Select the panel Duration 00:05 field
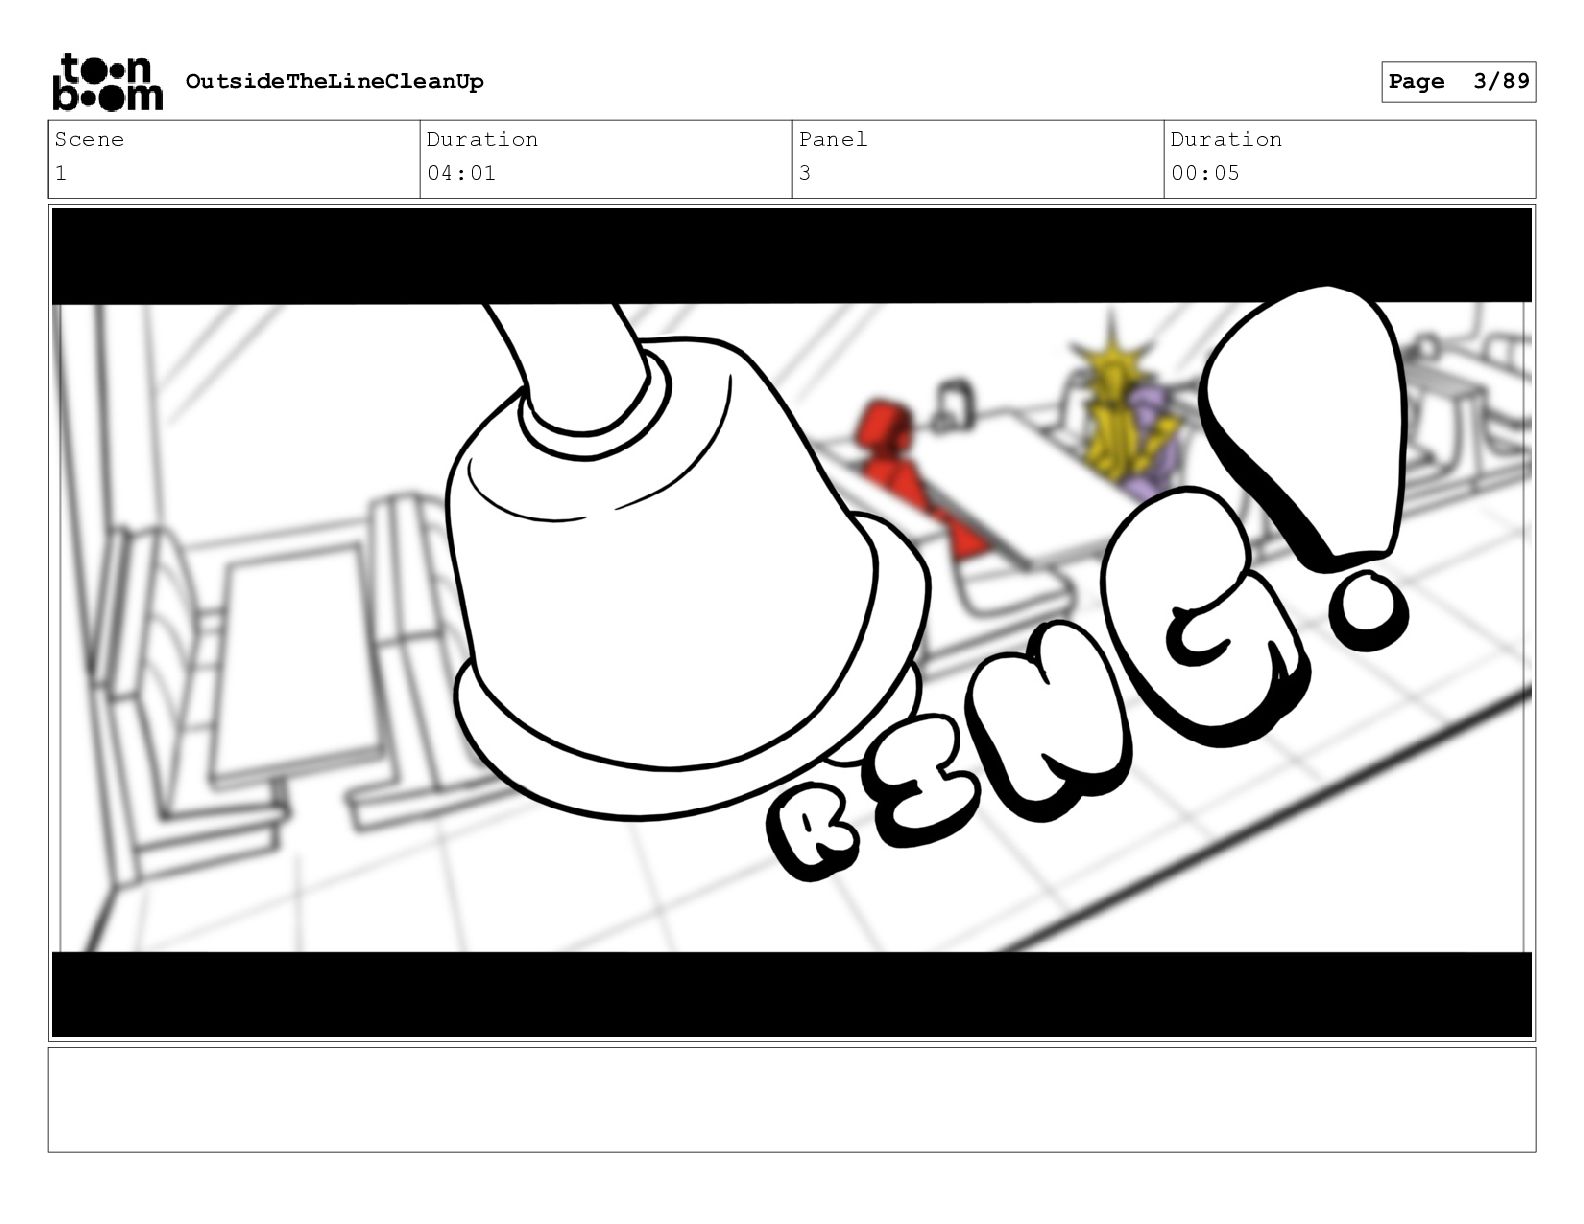The height and width of the screenshot is (1224, 1584). click(1350, 160)
